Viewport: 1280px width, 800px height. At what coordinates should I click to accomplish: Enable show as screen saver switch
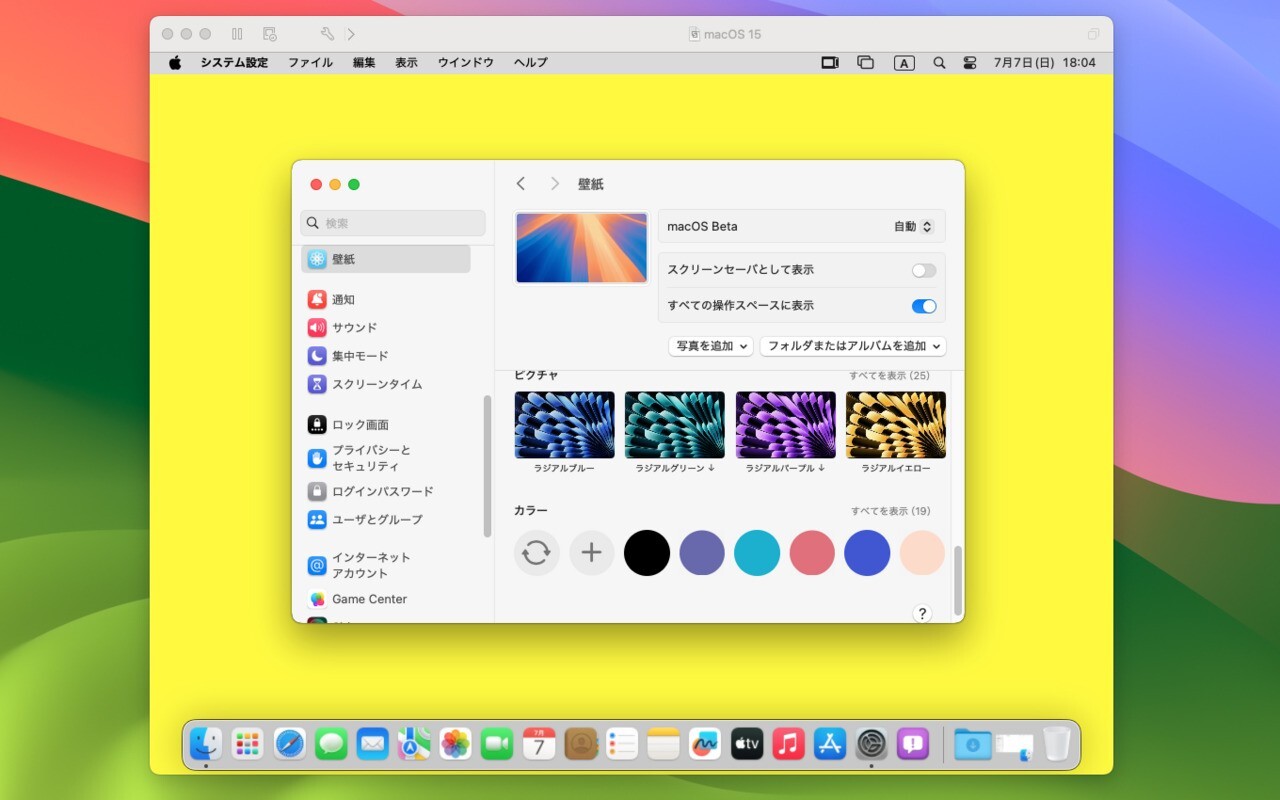924,270
